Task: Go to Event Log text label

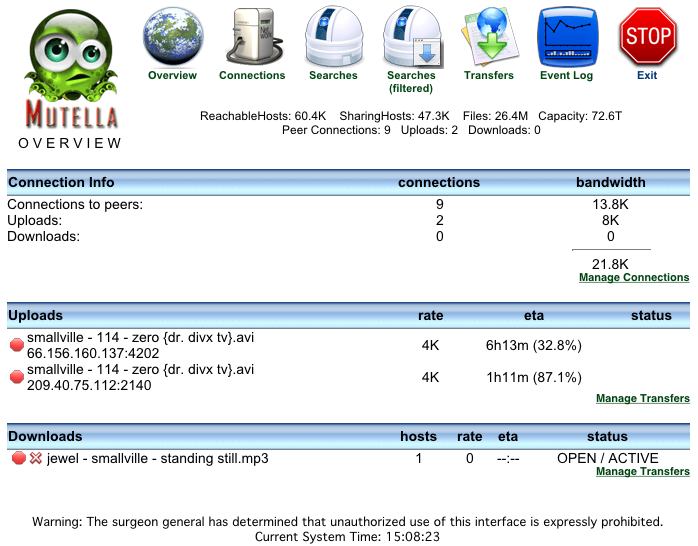Action: coord(567,75)
